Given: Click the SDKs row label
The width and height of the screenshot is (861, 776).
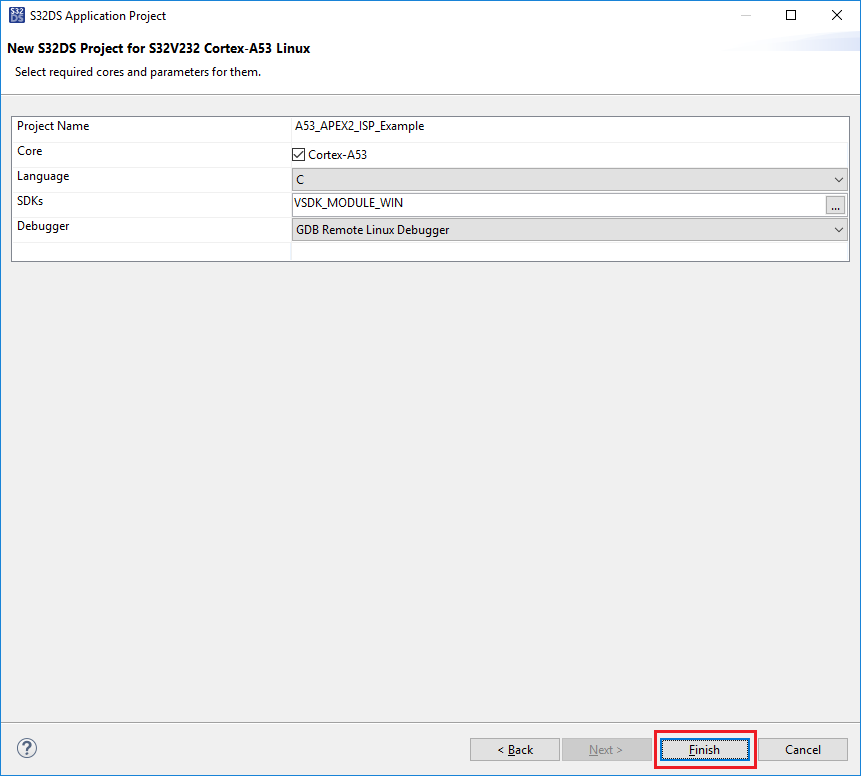Looking at the screenshot, I should coord(30,201).
